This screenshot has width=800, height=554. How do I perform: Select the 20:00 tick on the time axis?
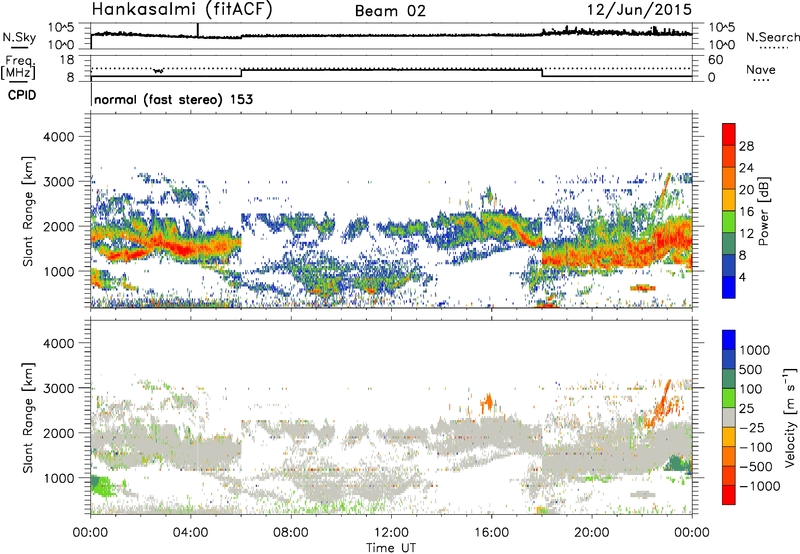coord(591,533)
